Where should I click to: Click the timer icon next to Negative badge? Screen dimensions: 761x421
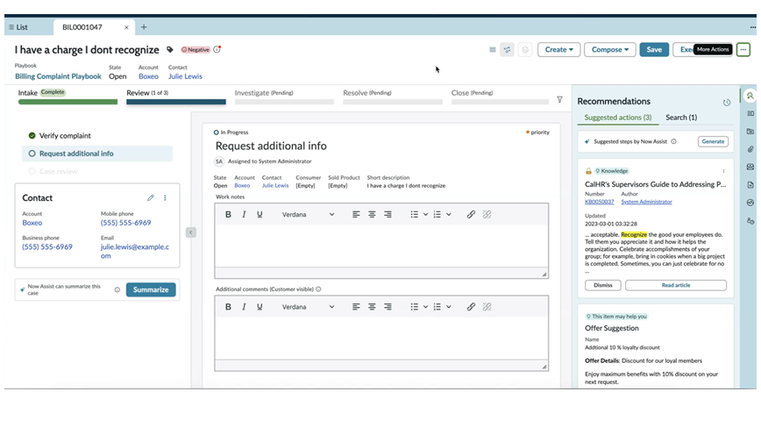coord(217,49)
